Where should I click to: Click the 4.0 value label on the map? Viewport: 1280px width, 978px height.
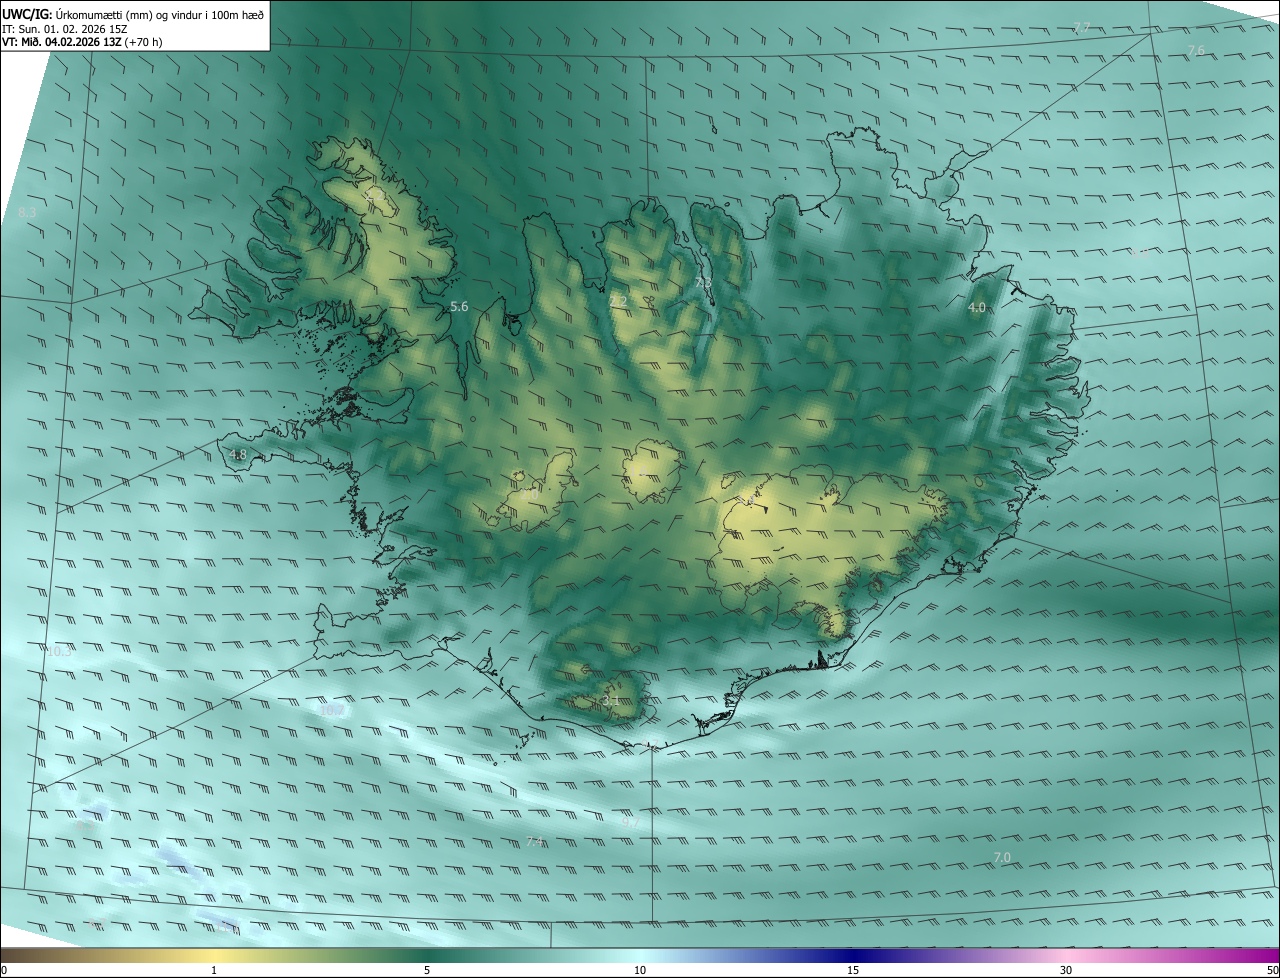[977, 308]
